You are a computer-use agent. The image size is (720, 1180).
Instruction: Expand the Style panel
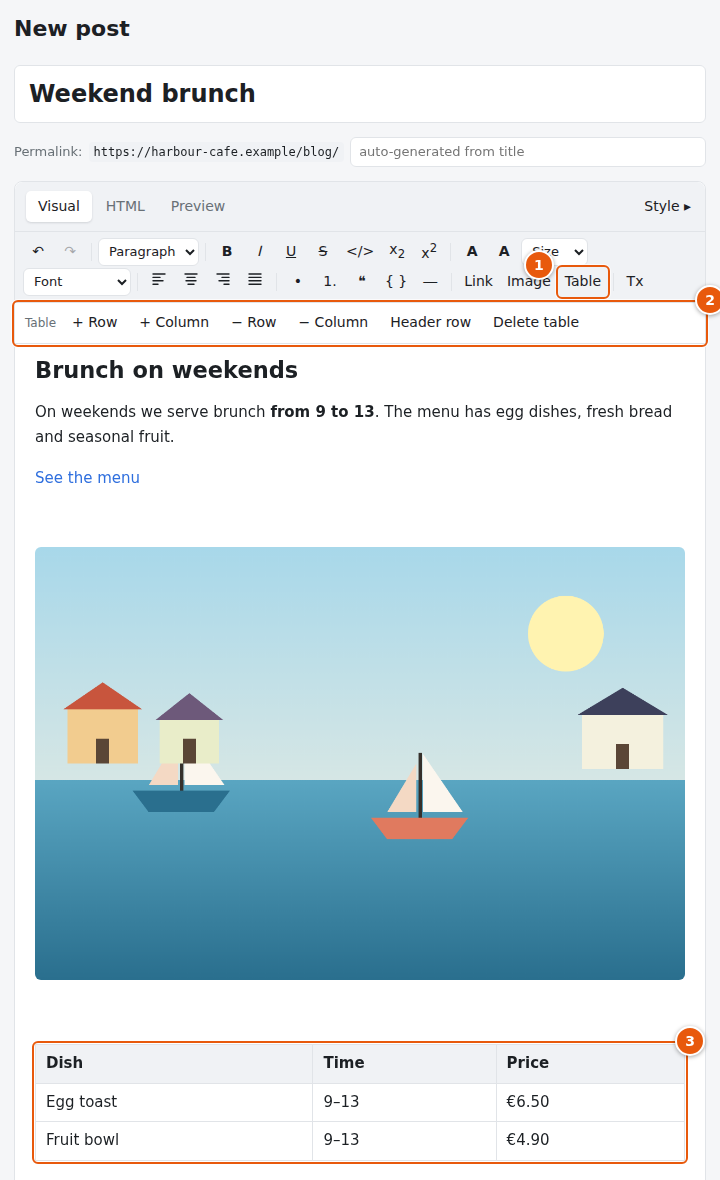(667, 206)
